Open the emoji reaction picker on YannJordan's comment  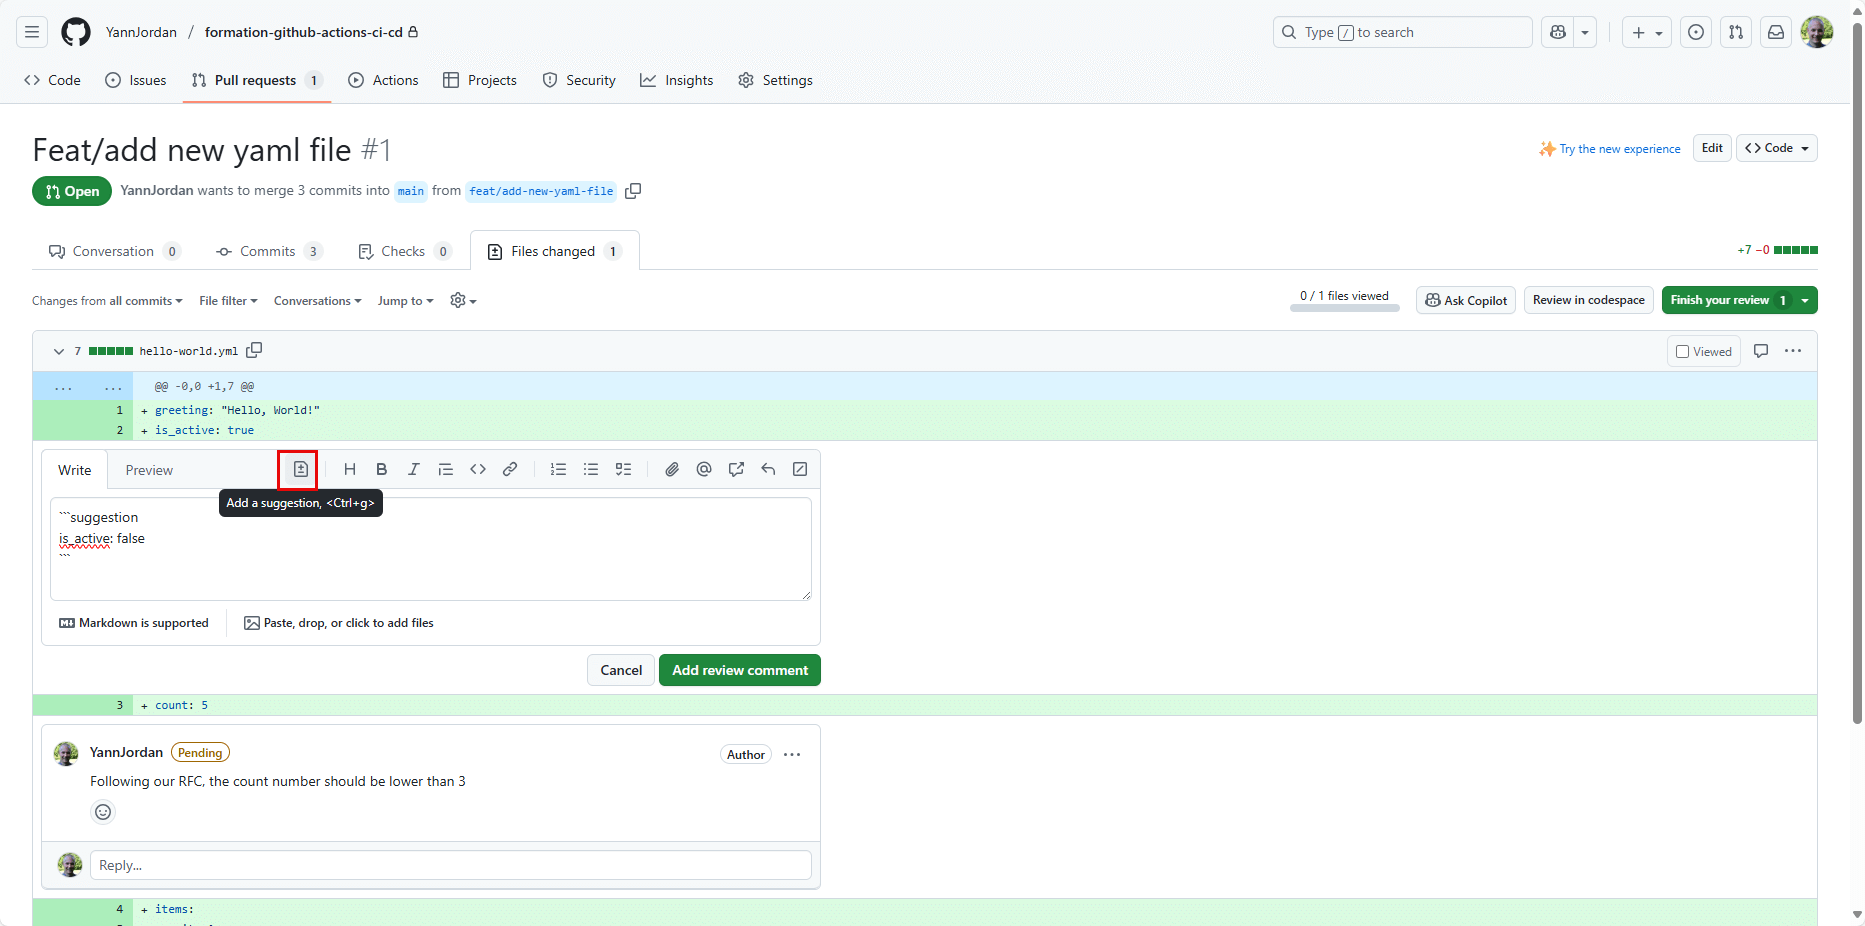point(103,812)
